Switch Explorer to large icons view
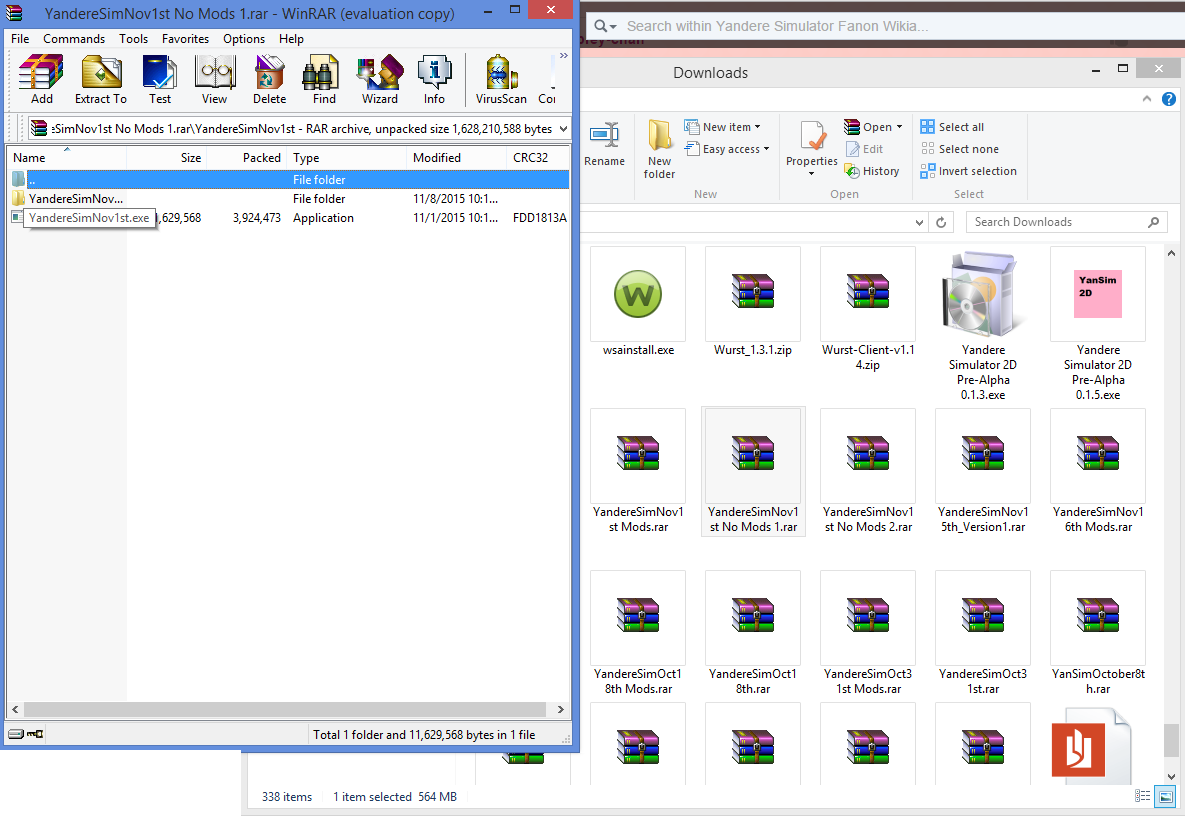 [x=1165, y=796]
